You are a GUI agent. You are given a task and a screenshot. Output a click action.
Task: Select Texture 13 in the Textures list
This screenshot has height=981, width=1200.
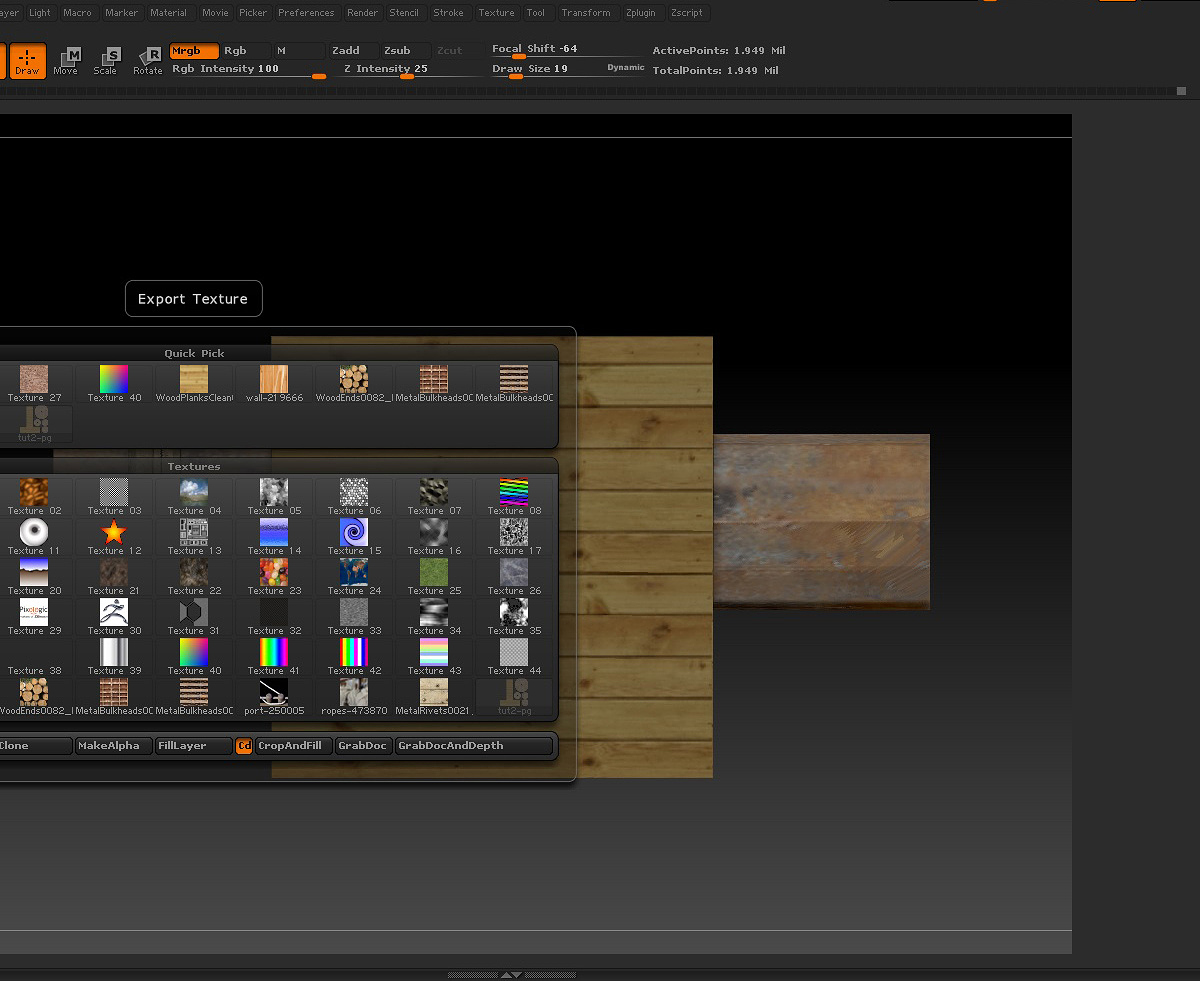[194, 537]
